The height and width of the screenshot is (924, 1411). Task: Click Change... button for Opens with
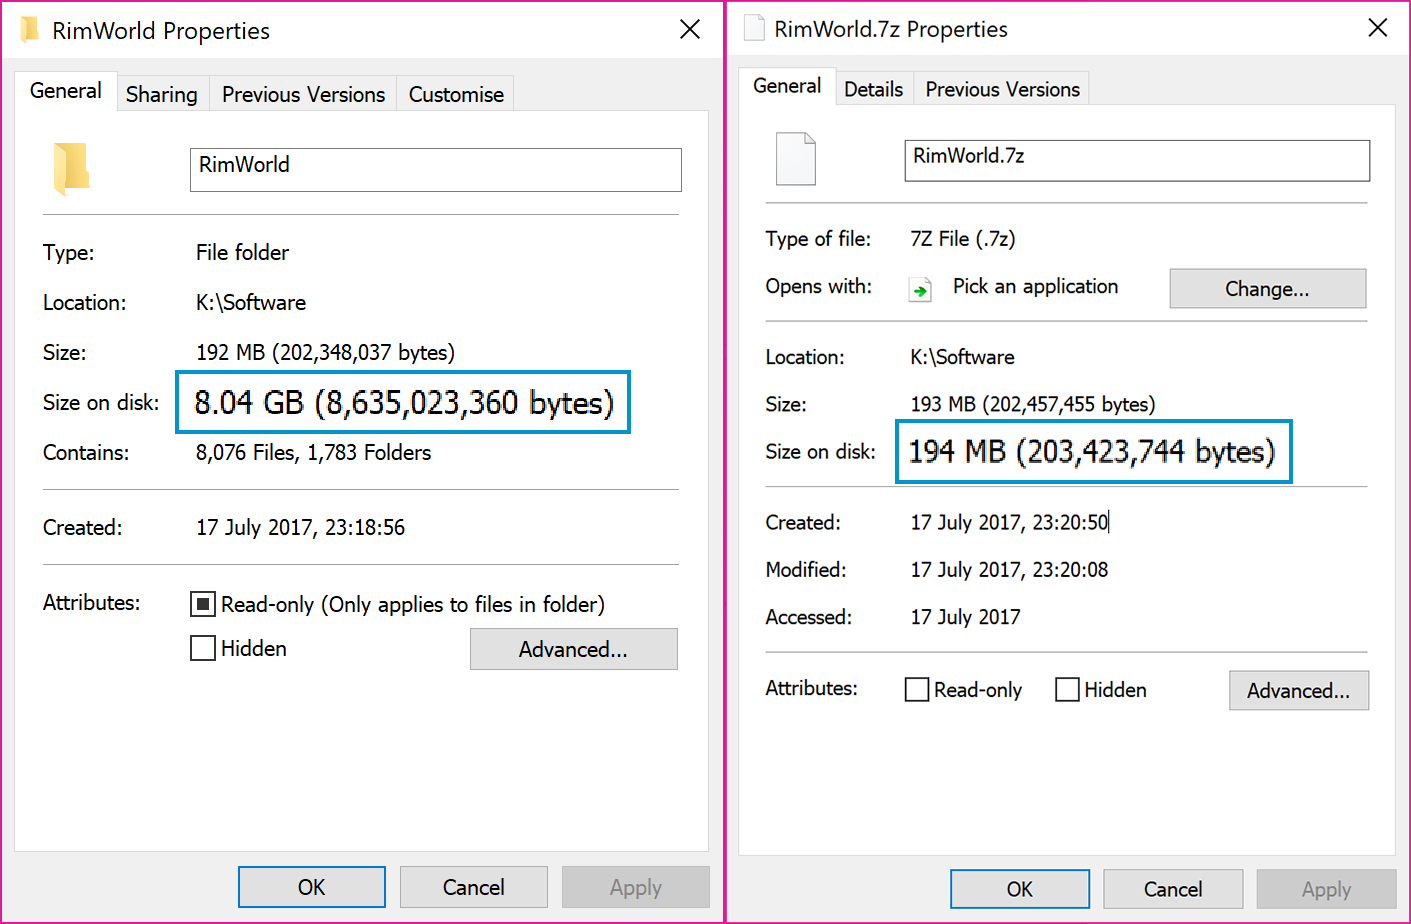coord(1268,288)
